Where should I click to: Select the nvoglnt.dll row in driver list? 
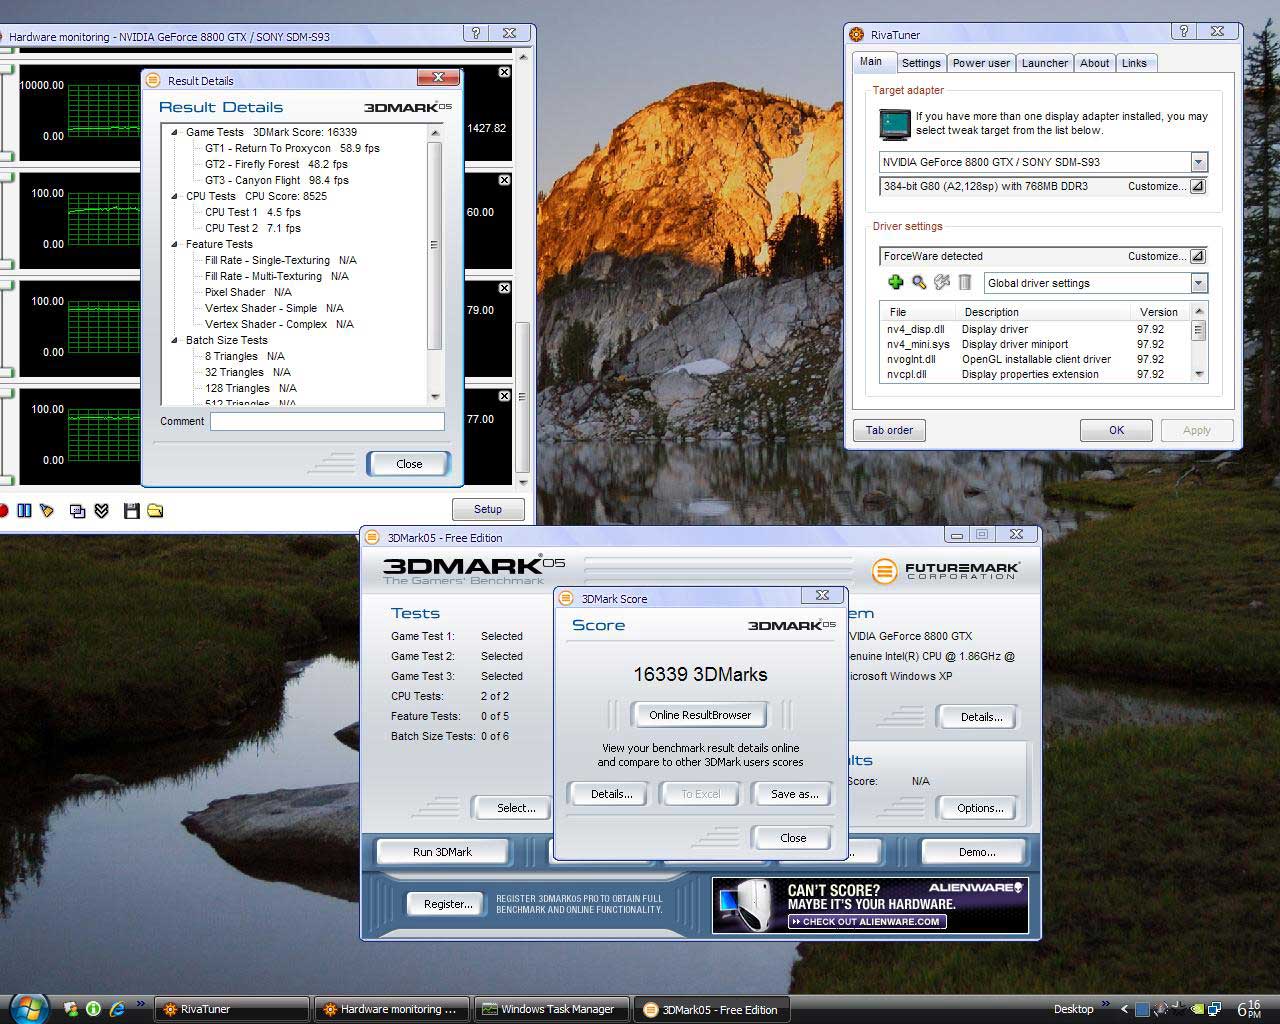pos(1034,359)
